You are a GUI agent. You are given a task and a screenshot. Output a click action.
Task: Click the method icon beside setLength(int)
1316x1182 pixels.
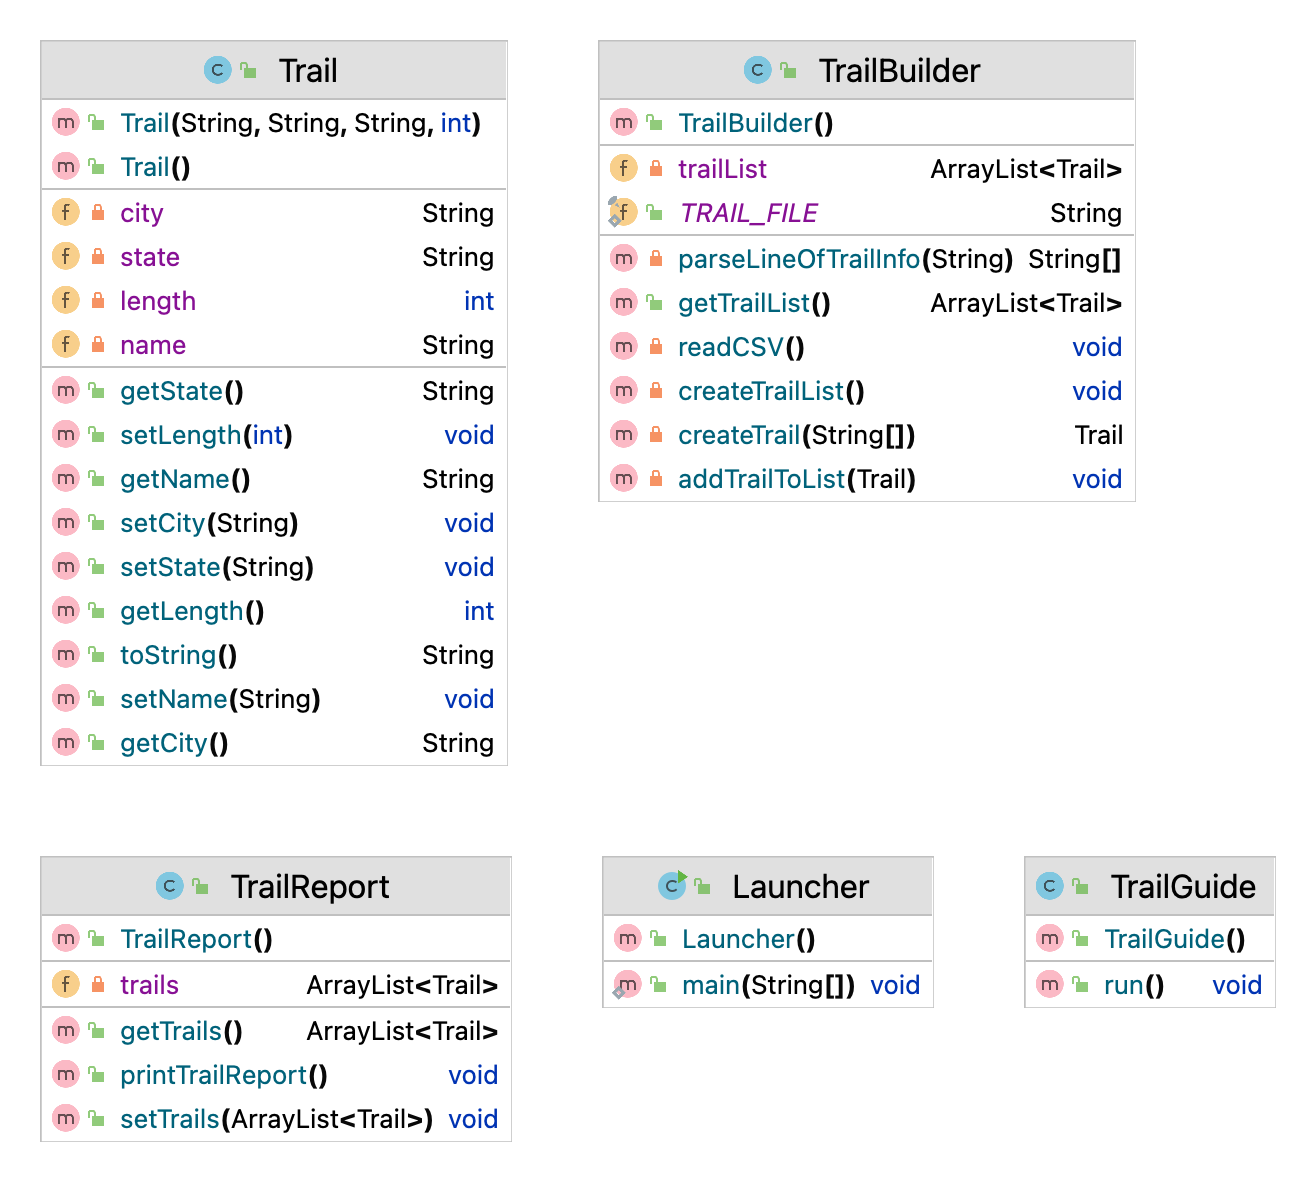(x=66, y=434)
